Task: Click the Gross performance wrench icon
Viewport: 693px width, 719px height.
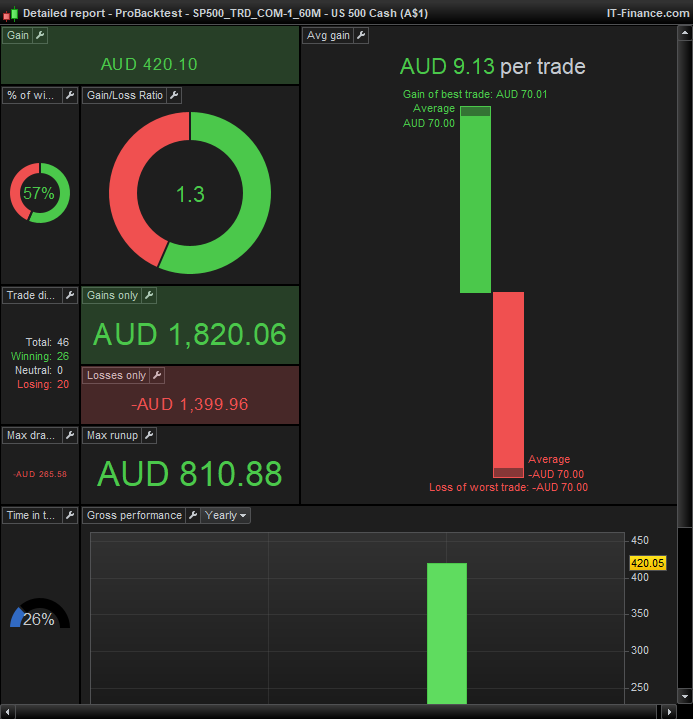Action: (191, 515)
